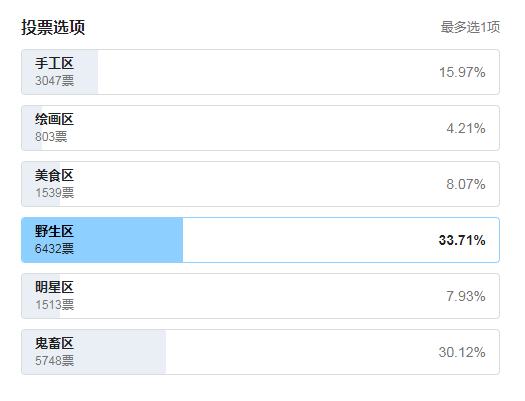Screen dimensions: 525x401
Task: Click the 最多选1项 hint text
Action: pos(470,27)
